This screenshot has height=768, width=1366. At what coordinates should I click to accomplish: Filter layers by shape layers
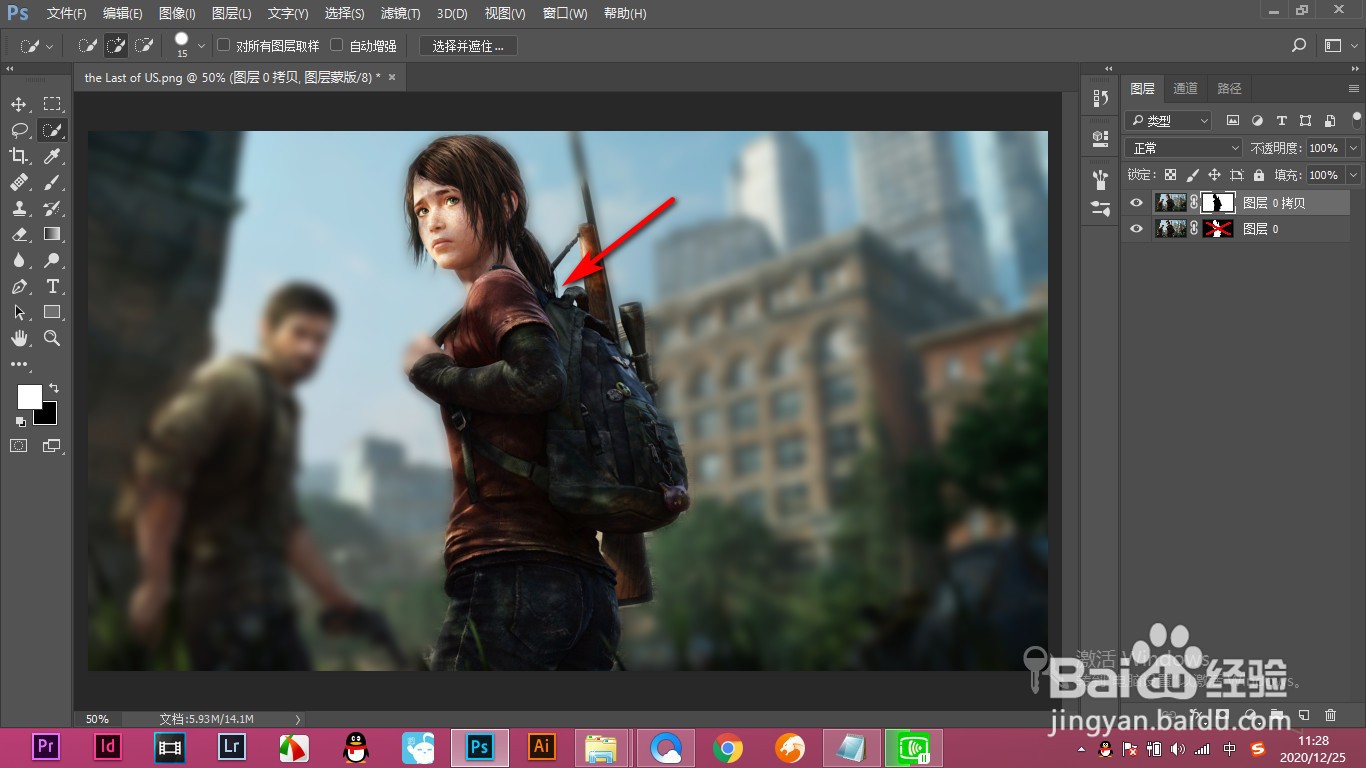1305,120
